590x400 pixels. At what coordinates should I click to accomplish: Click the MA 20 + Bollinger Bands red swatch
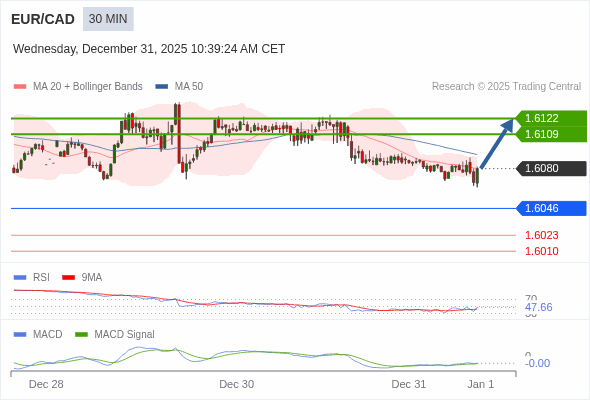[x=20, y=87]
